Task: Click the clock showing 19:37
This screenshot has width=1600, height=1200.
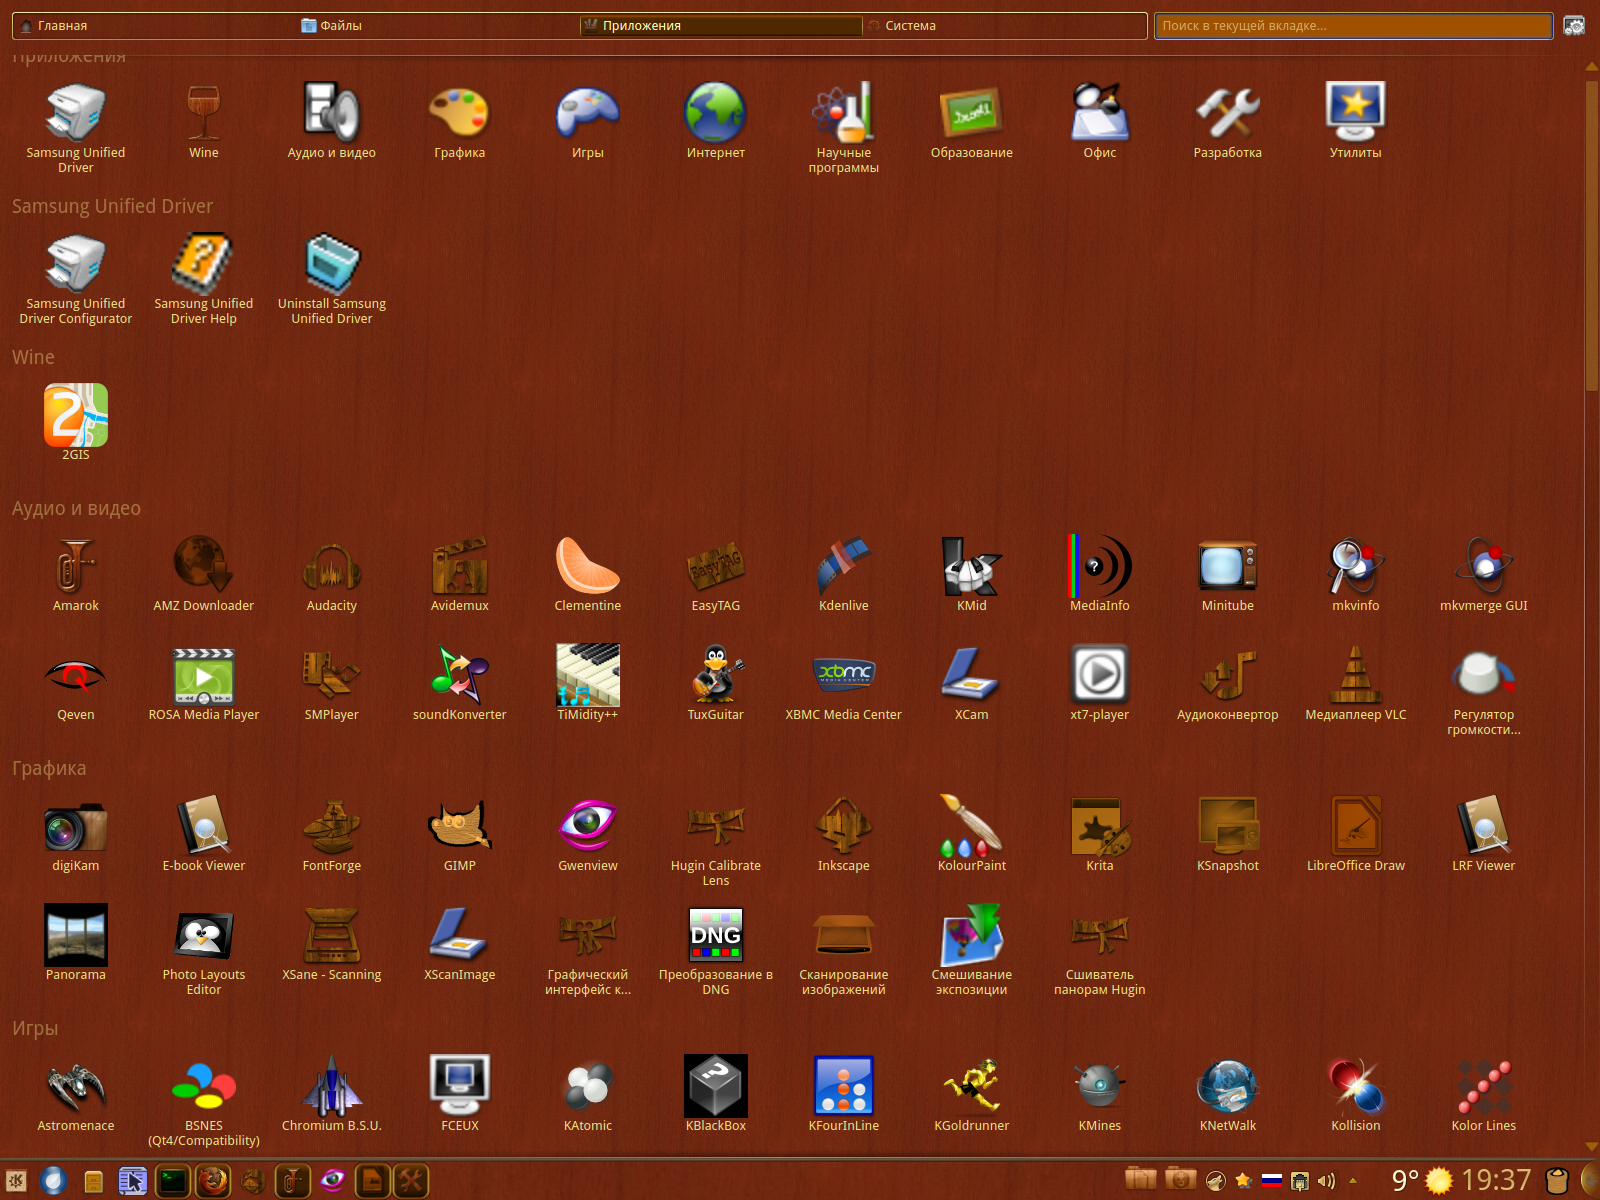Action: (x=1496, y=1181)
